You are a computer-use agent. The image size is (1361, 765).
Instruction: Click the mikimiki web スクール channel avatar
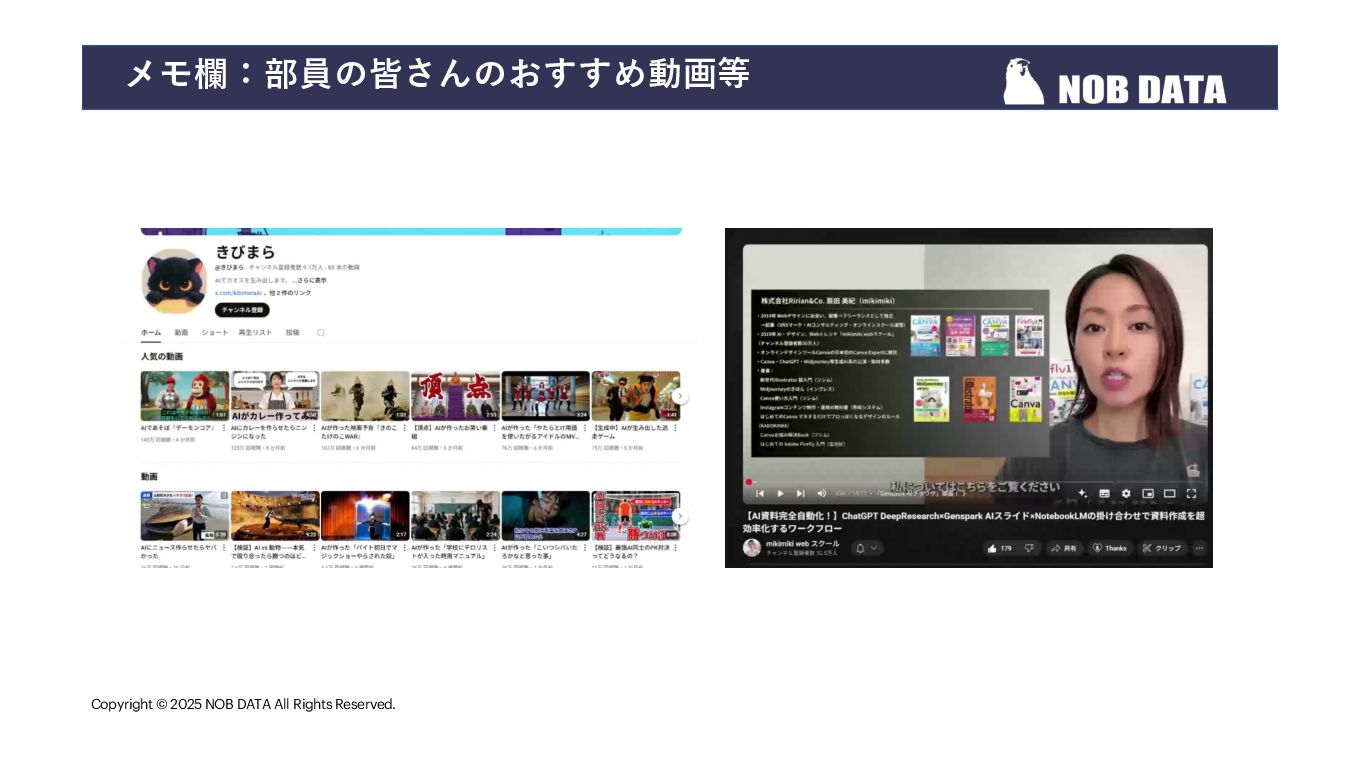tap(752, 548)
